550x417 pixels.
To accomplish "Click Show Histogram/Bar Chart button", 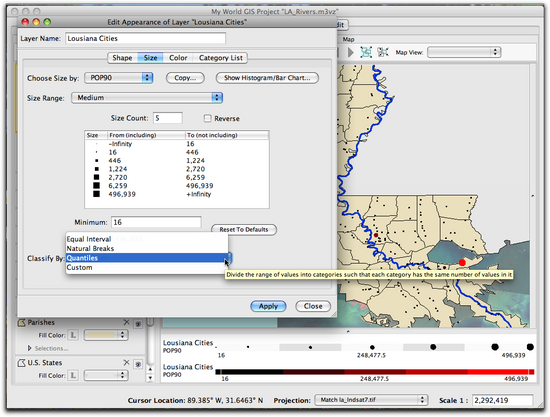I will click(267, 78).
